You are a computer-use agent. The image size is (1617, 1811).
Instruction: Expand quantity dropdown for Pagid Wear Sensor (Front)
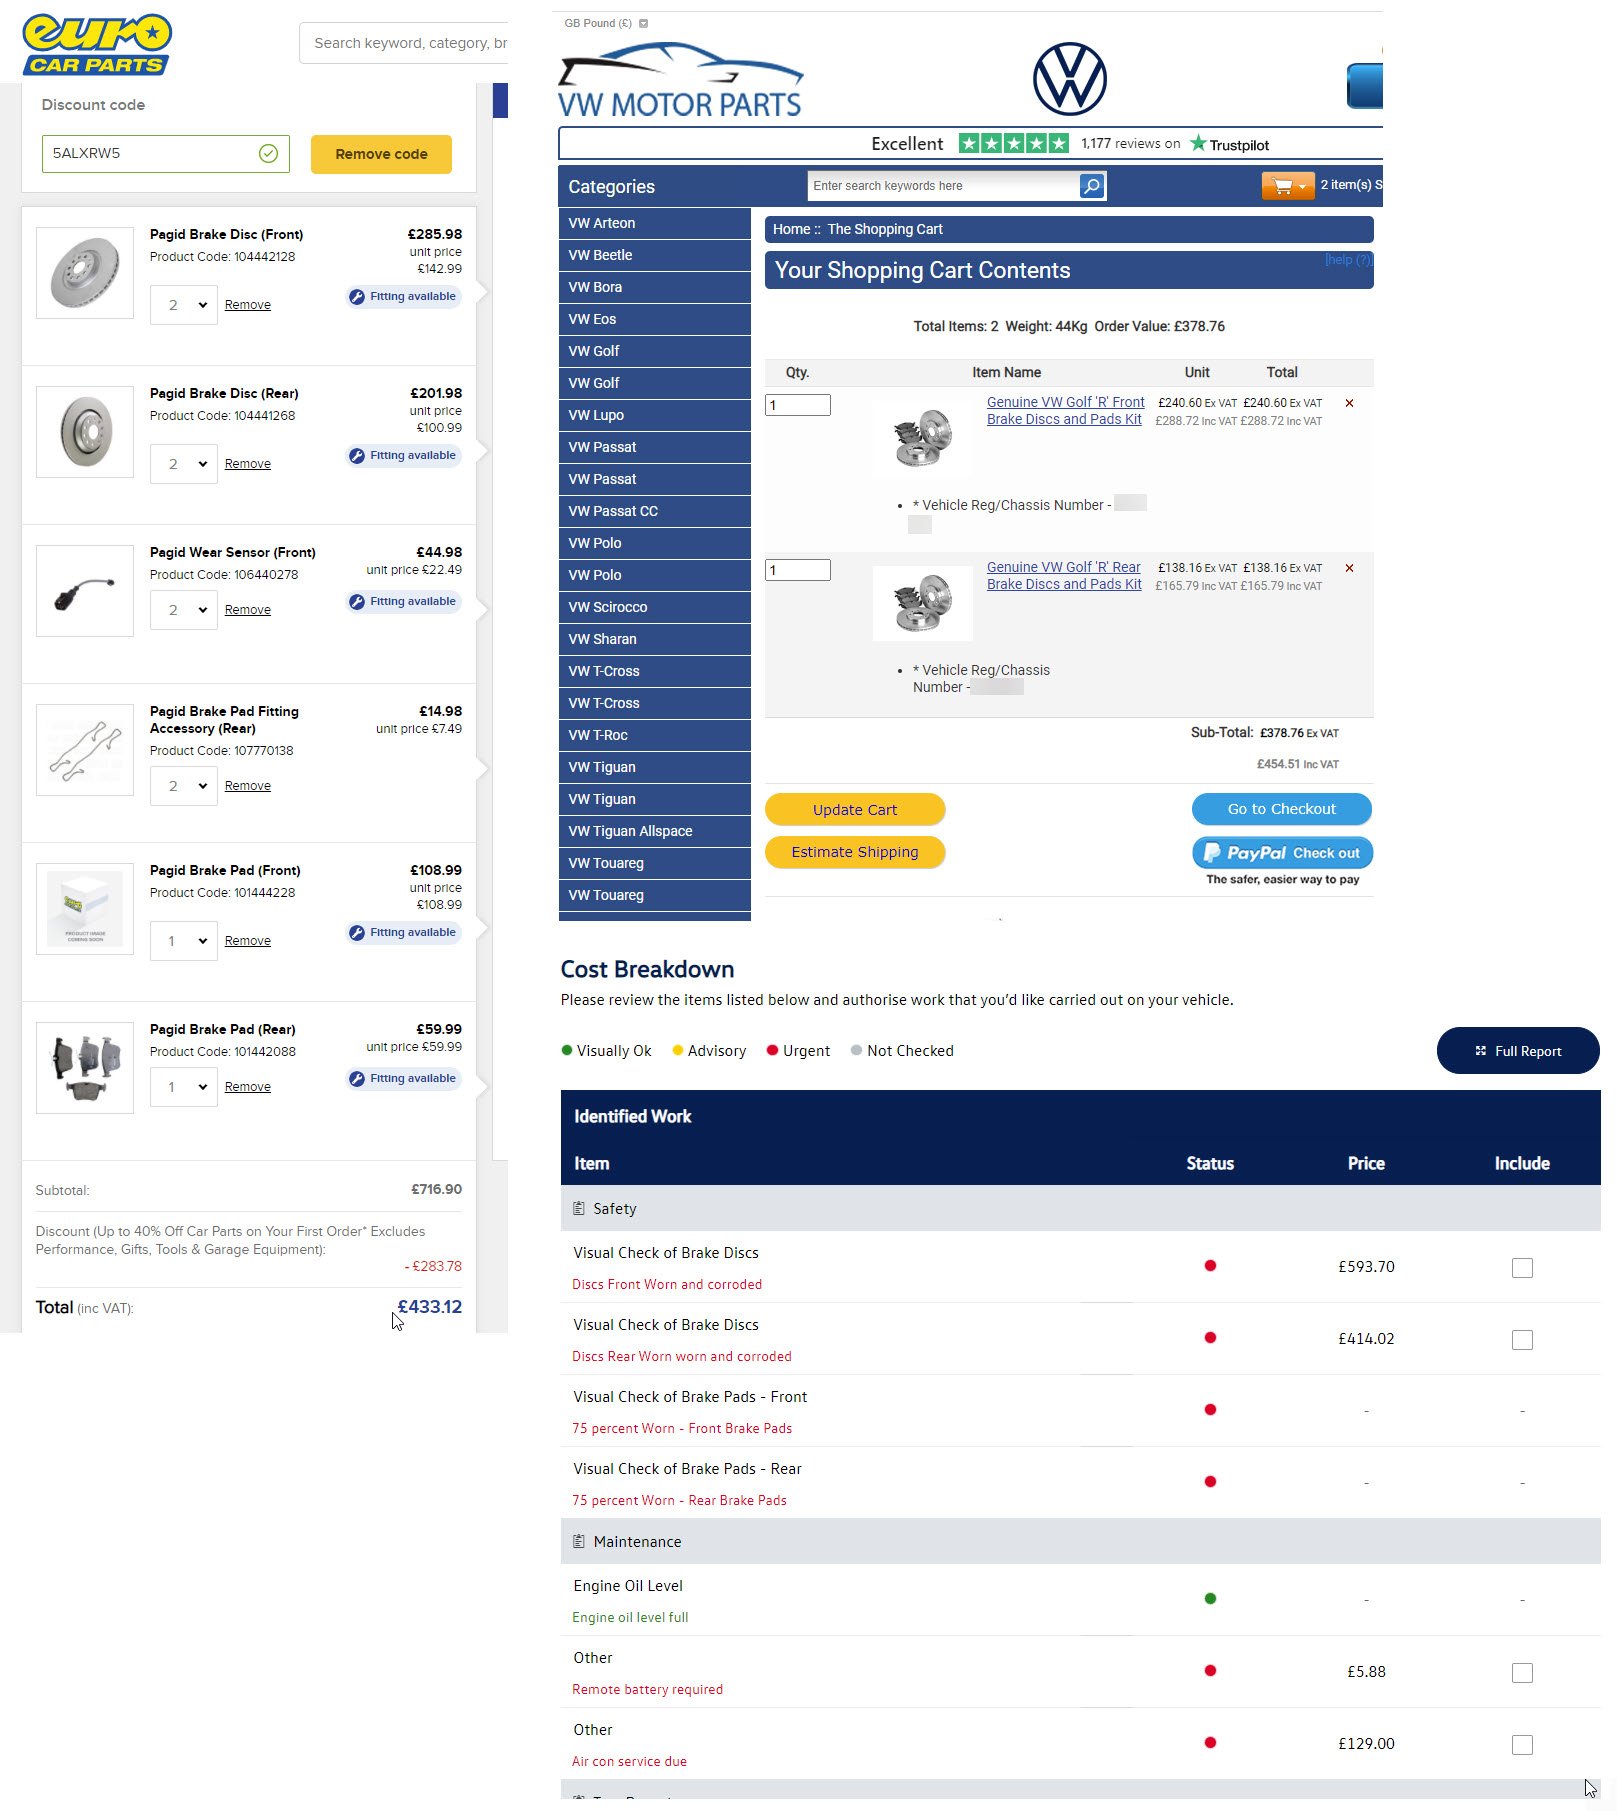(x=184, y=610)
